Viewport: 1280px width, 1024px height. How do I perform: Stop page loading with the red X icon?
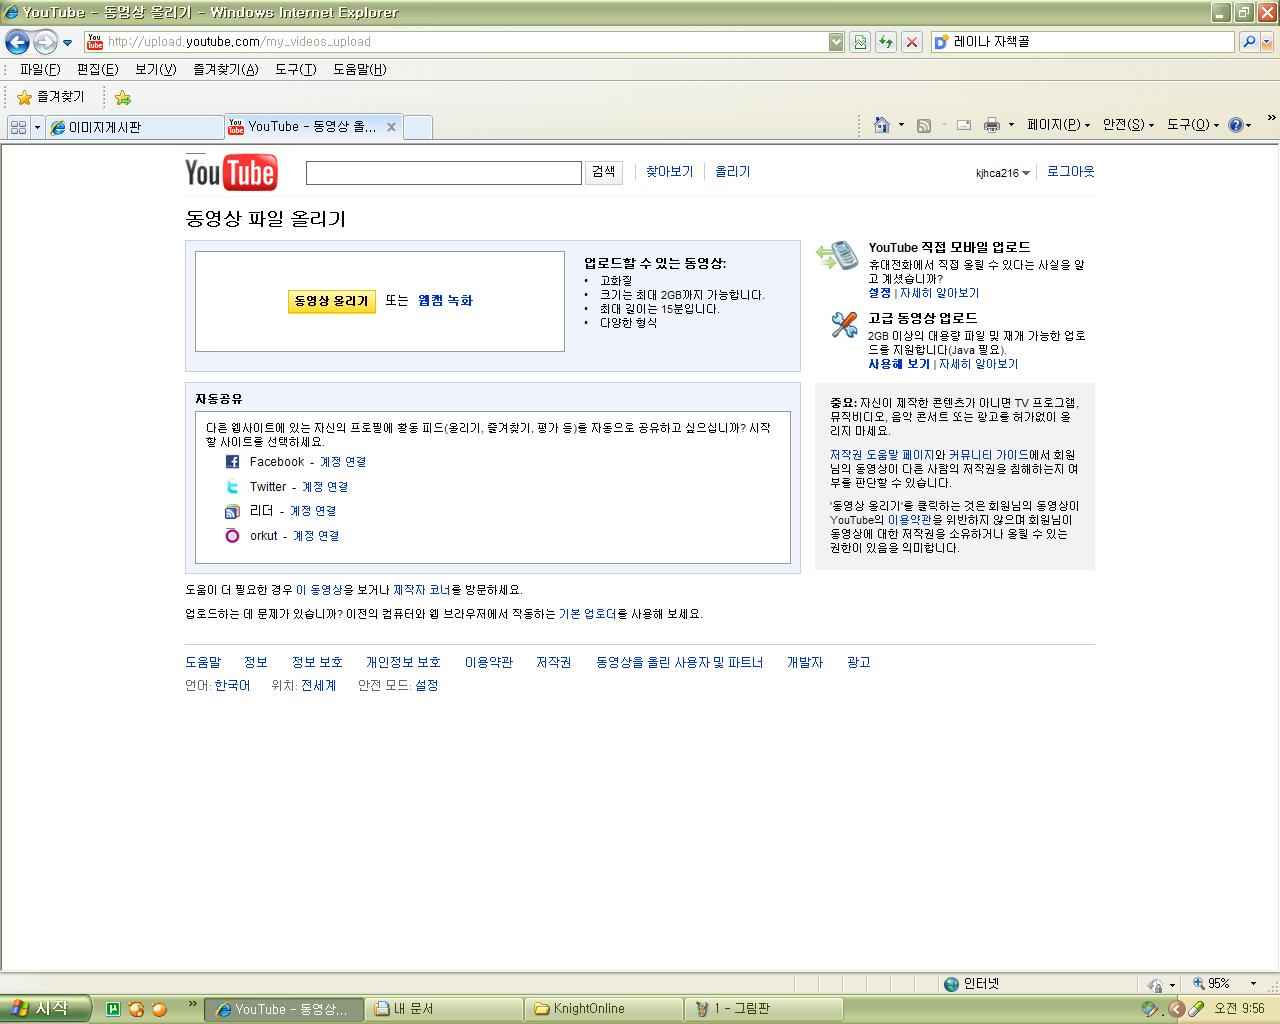(911, 42)
